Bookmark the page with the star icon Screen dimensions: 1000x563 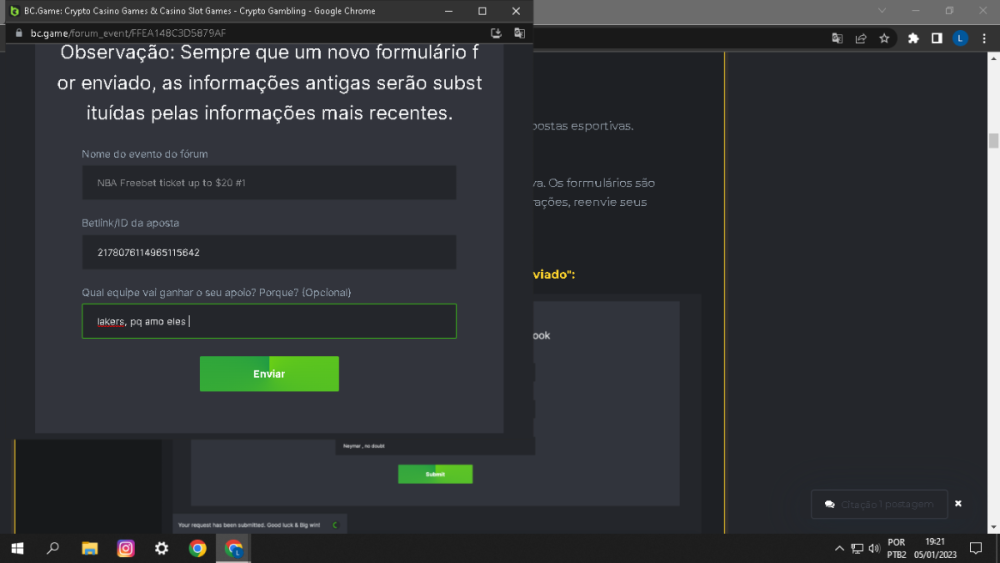tap(884, 38)
